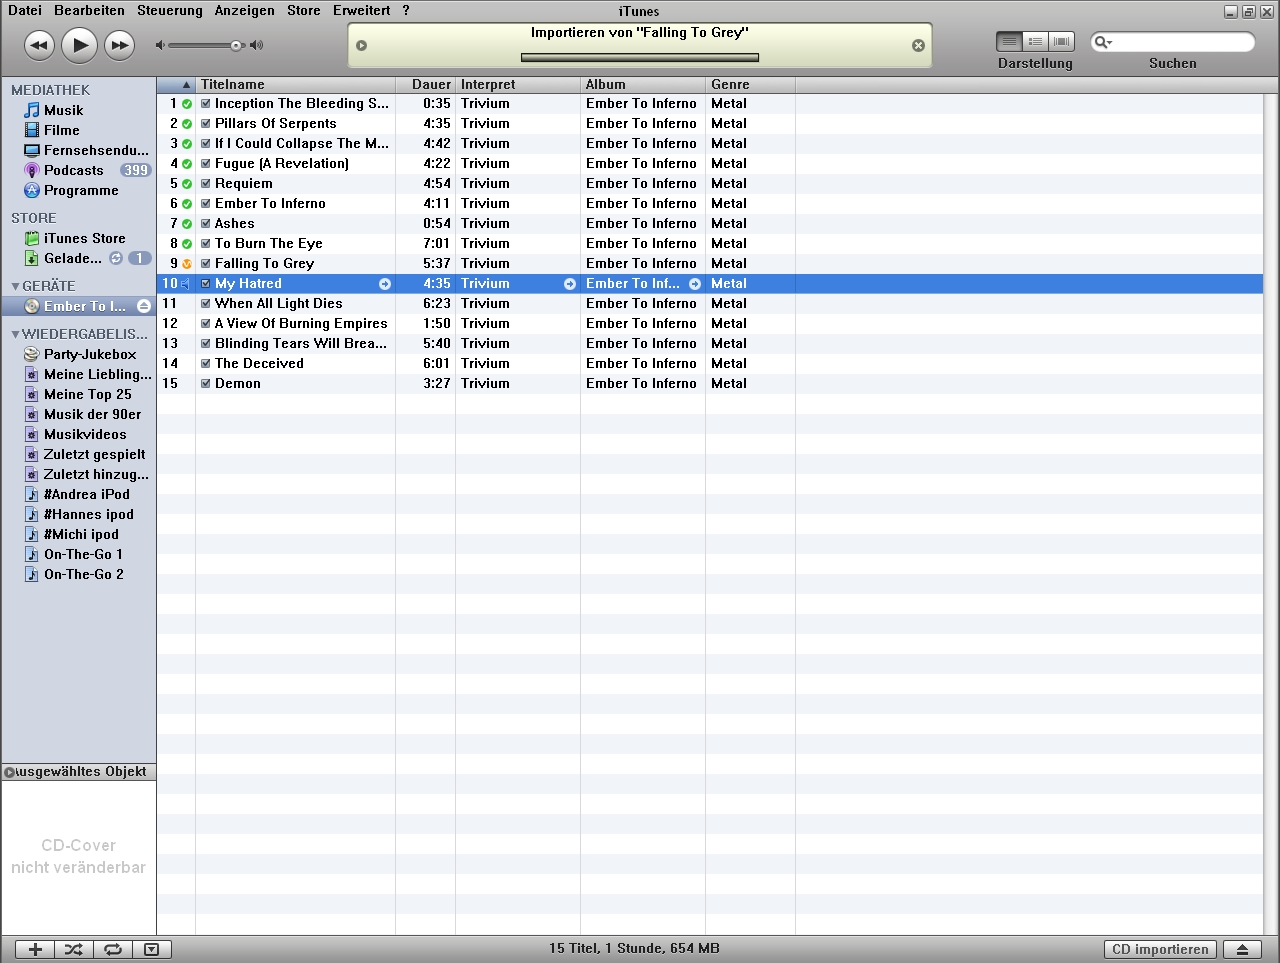Collapse the GERÄTE section
This screenshot has height=963, width=1280.
pos(15,286)
